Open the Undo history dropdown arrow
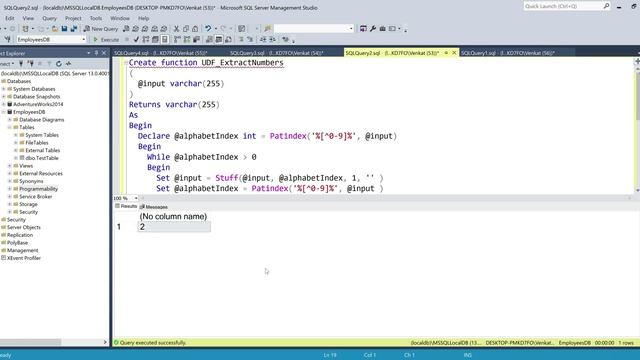This screenshot has width=640, height=360. click(216, 29)
